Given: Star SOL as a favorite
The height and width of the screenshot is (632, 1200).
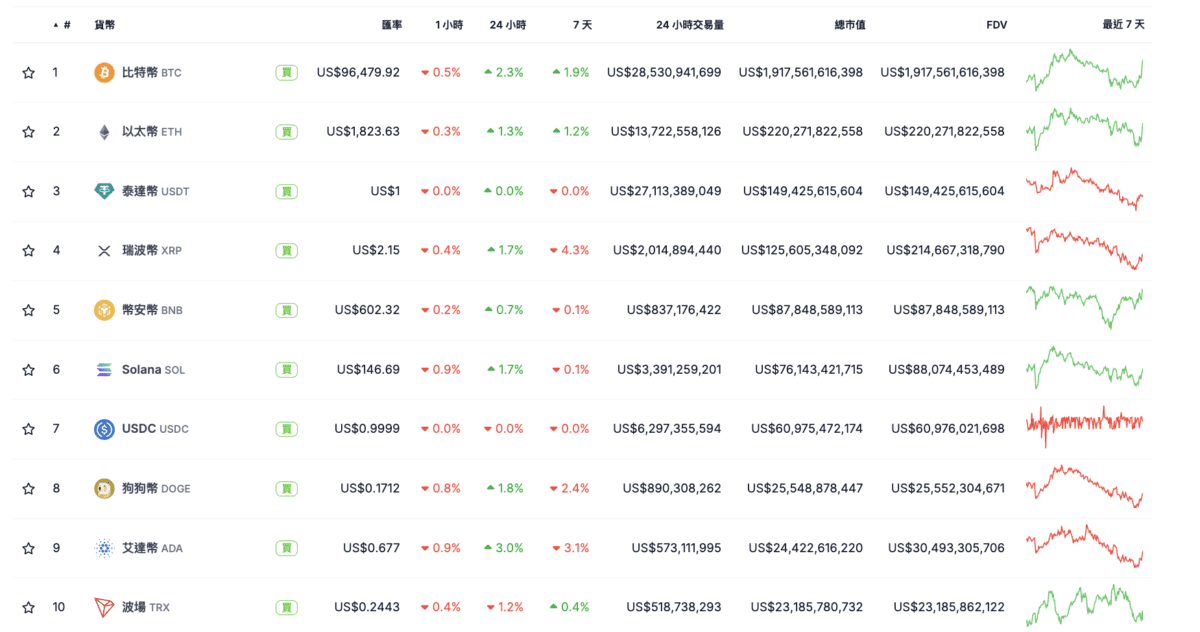Looking at the screenshot, I should click(x=29, y=370).
